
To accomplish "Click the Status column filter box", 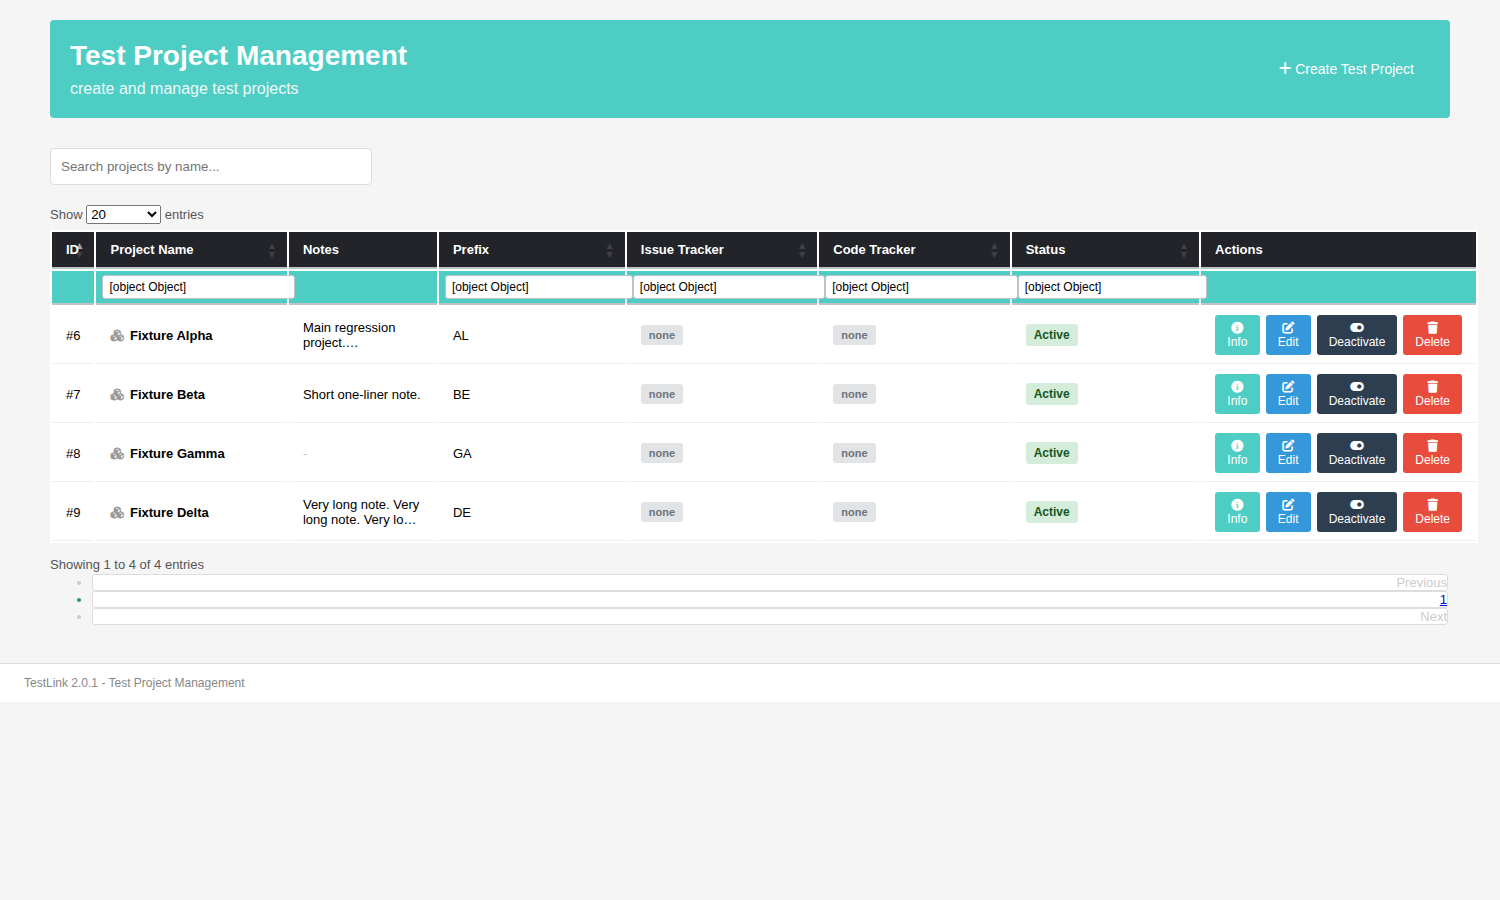I will coord(1112,287).
